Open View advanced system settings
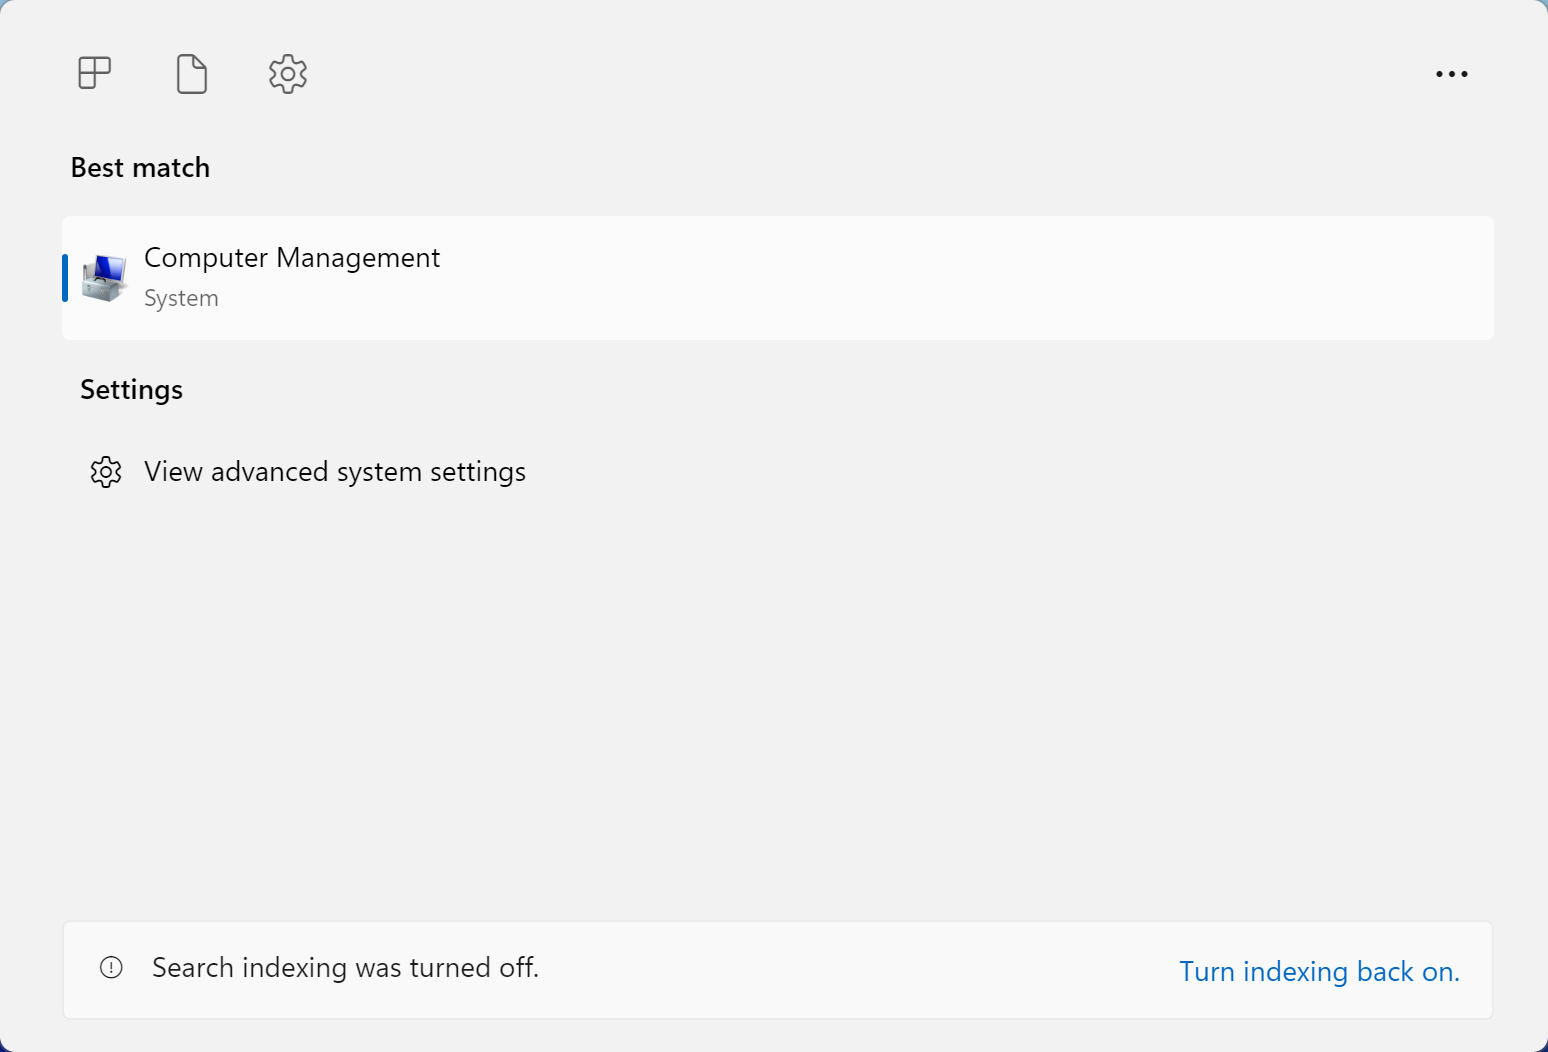This screenshot has height=1052, width=1548. pyautogui.click(x=335, y=472)
